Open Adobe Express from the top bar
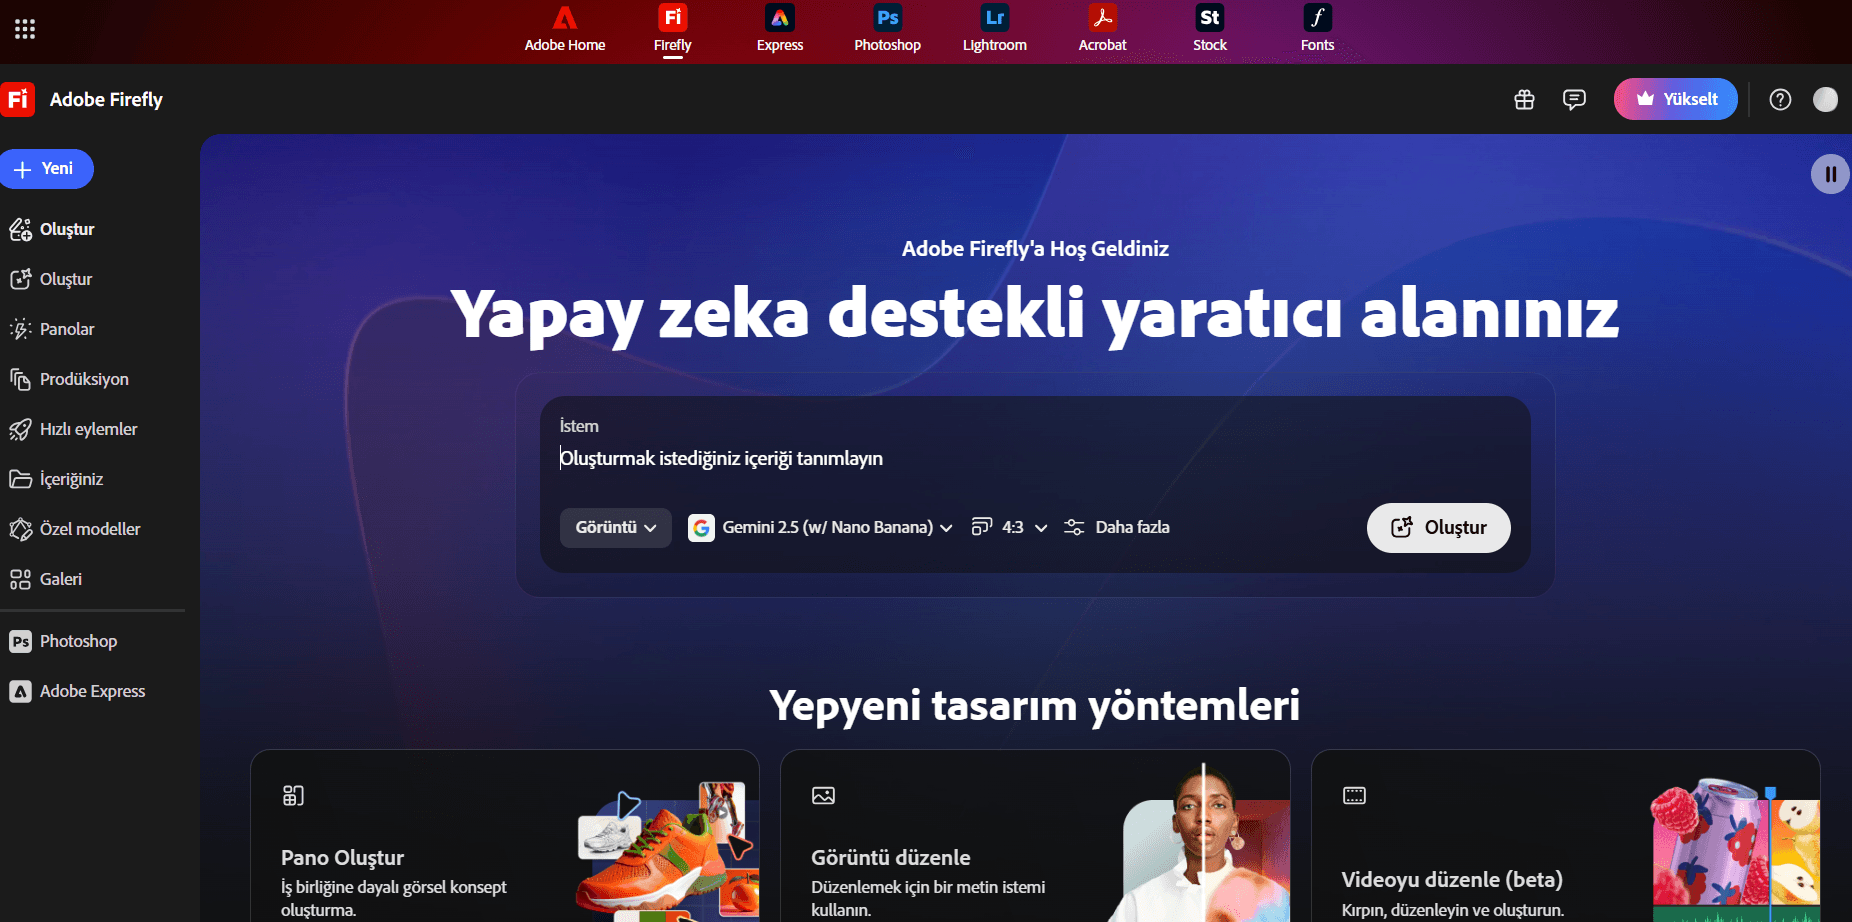 tap(779, 28)
